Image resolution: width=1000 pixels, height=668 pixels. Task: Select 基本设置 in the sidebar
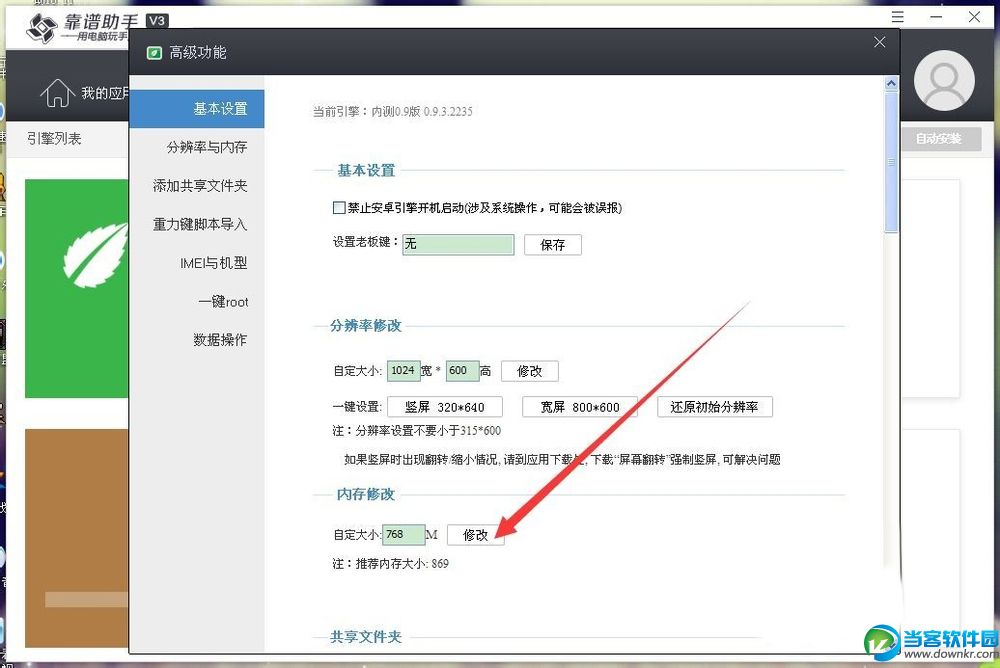(x=197, y=108)
